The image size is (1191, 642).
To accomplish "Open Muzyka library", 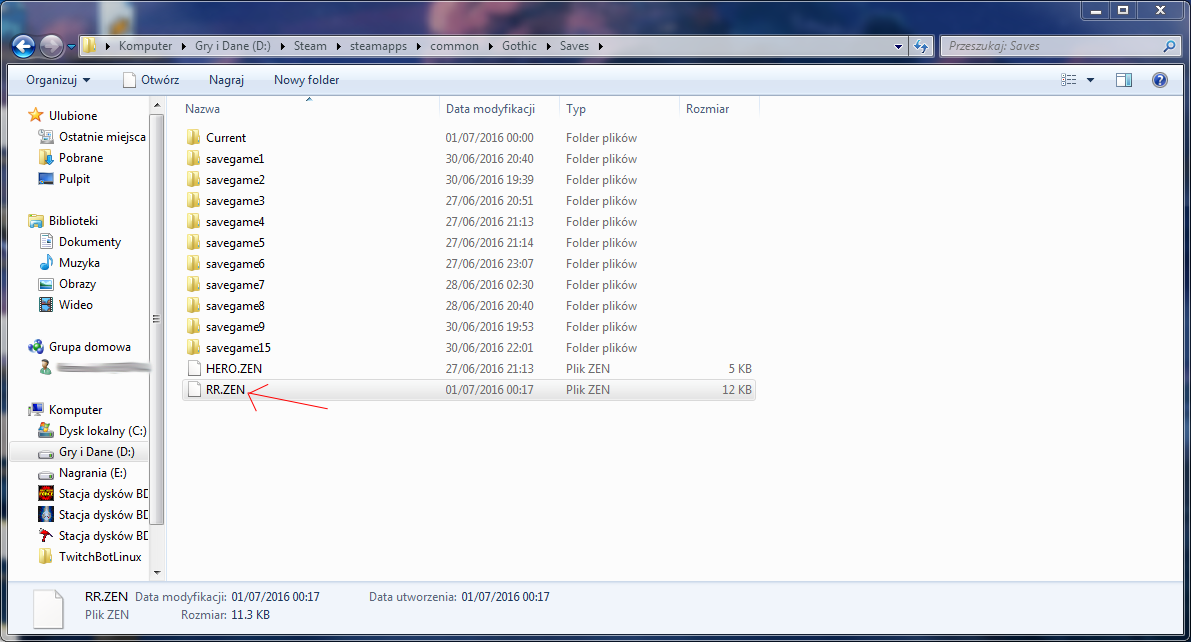I will pyautogui.click(x=70, y=263).
